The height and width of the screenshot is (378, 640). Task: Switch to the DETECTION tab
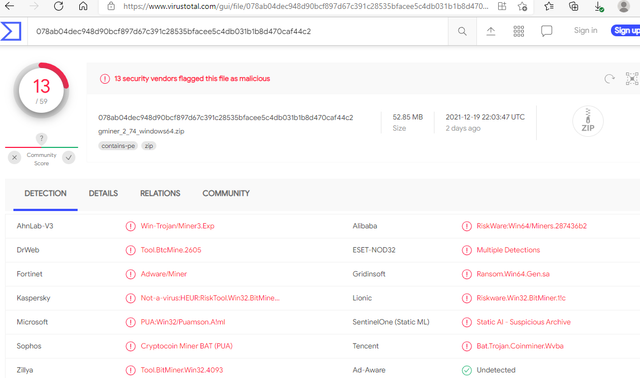pyautogui.click(x=45, y=193)
